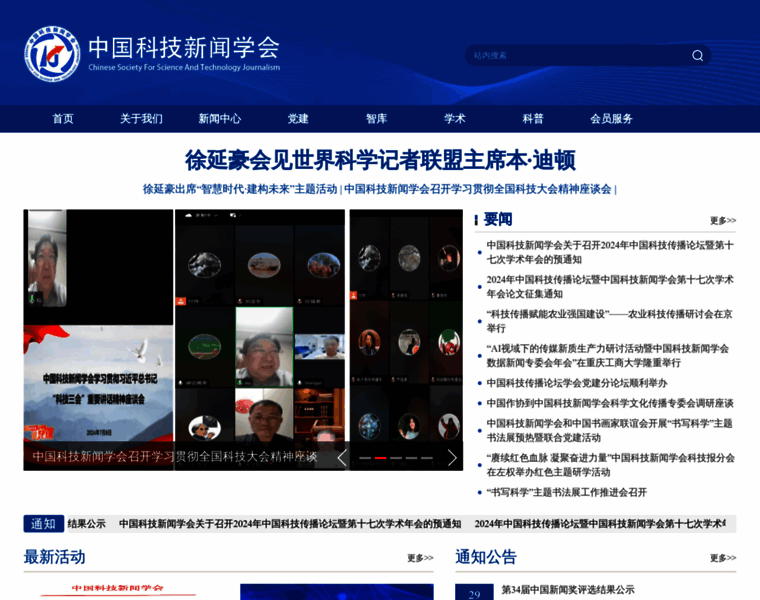Open ticker item 结果公示
Viewport: 760px width, 600px height.
(87, 523)
